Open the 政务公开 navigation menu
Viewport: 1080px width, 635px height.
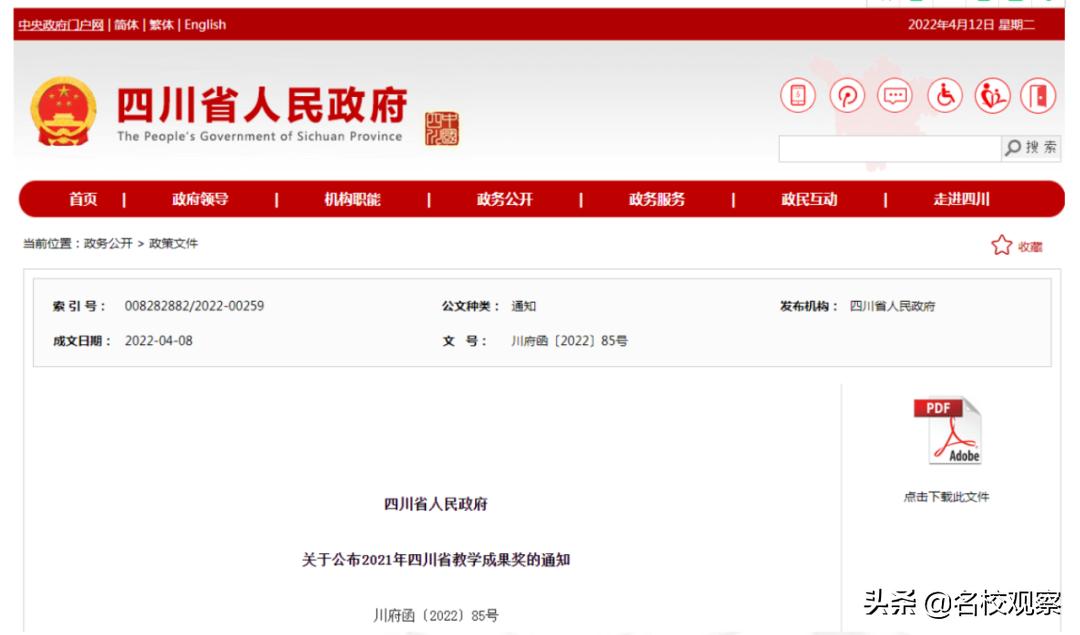[507, 199]
